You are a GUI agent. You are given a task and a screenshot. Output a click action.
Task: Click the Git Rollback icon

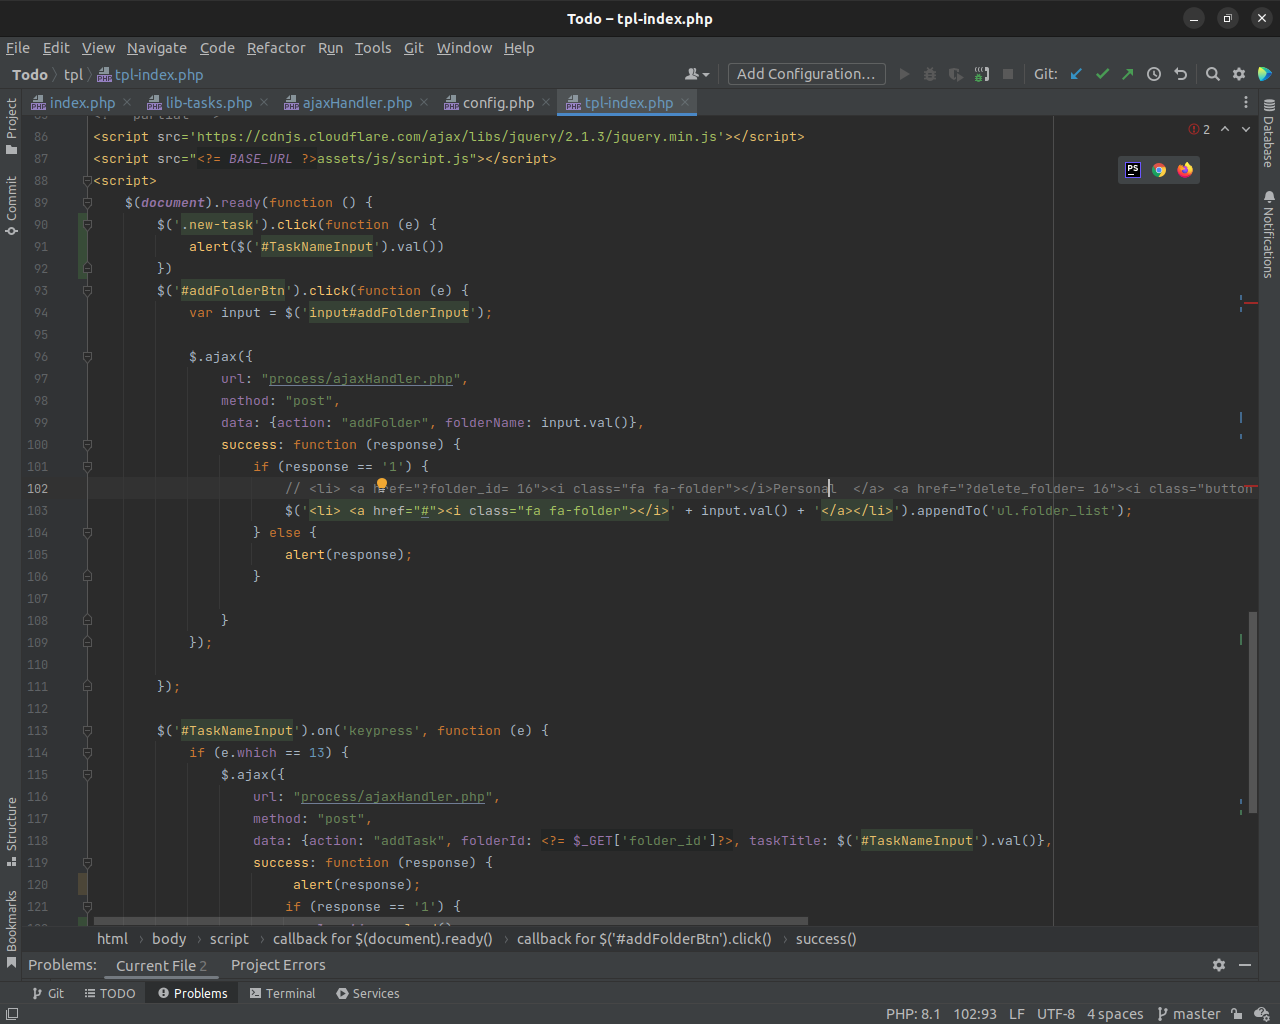[x=1180, y=74]
